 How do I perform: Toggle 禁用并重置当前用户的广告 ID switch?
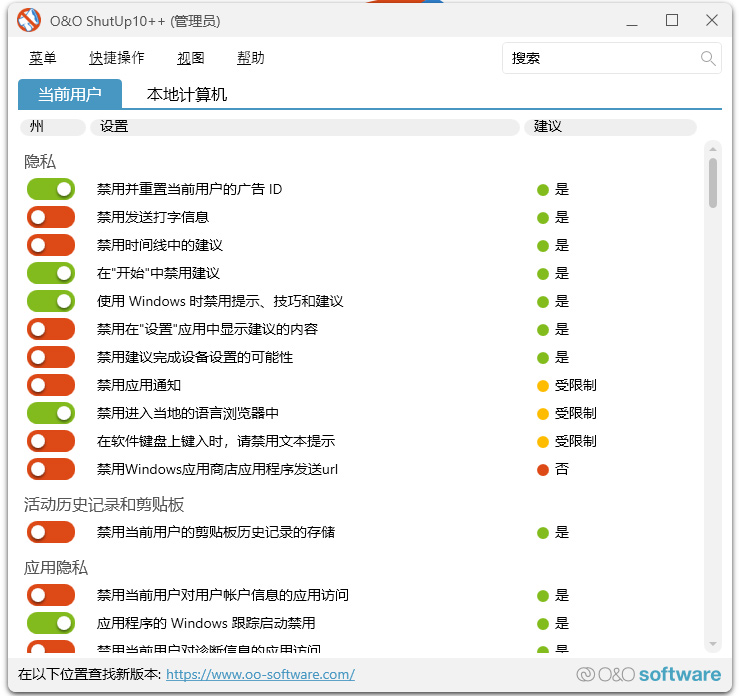click(x=51, y=189)
